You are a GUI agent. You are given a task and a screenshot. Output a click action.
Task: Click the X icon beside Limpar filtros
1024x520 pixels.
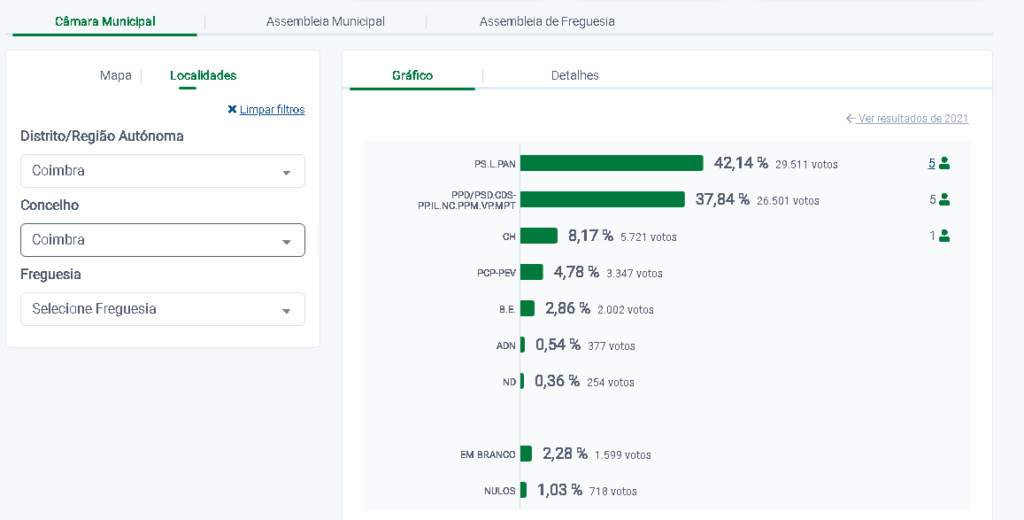[x=232, y=110]
